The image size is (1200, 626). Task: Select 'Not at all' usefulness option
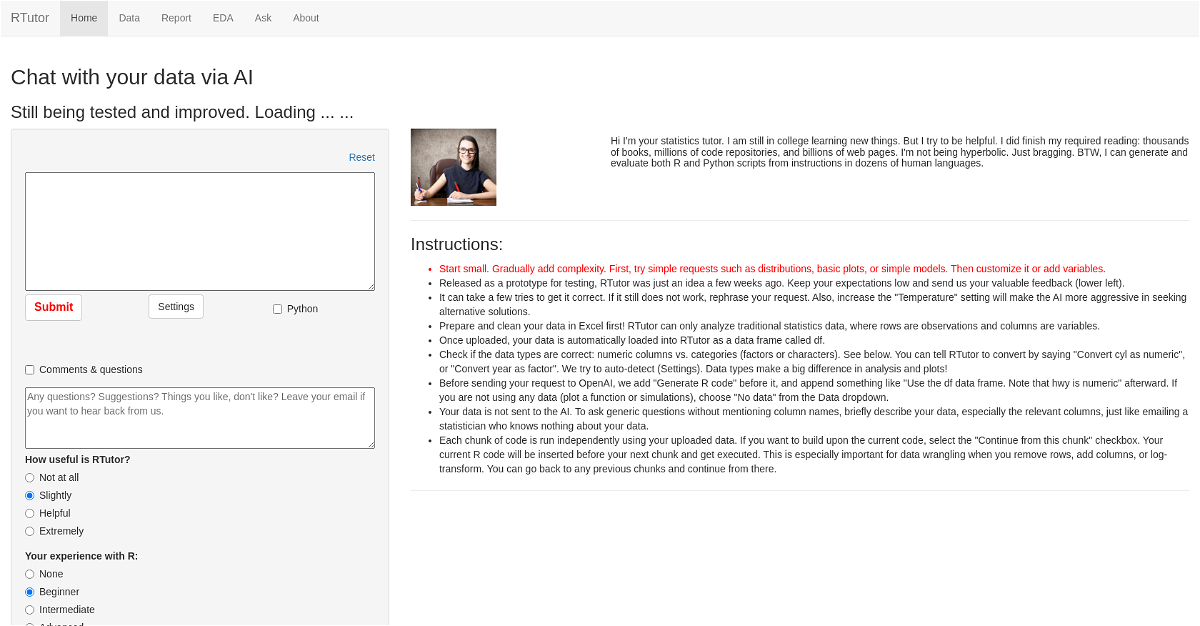coord(30,478)
